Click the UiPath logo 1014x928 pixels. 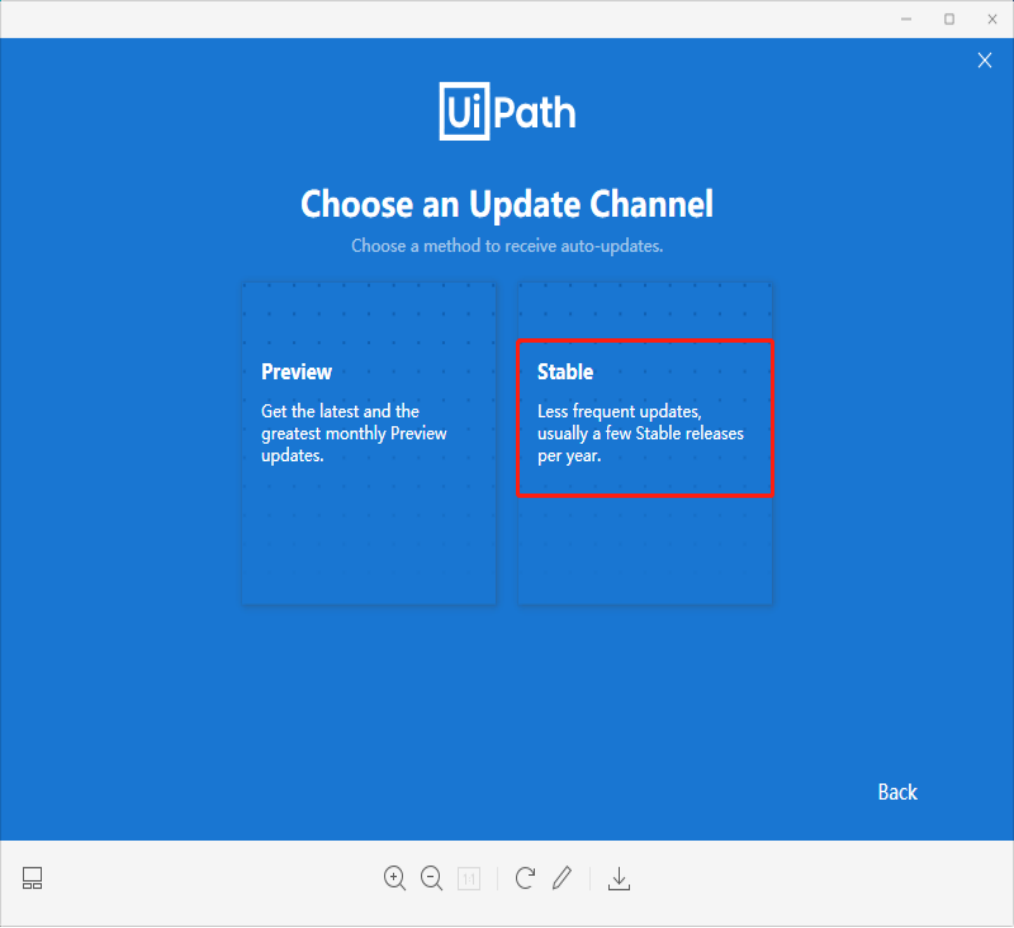click(x=507, y=111)
